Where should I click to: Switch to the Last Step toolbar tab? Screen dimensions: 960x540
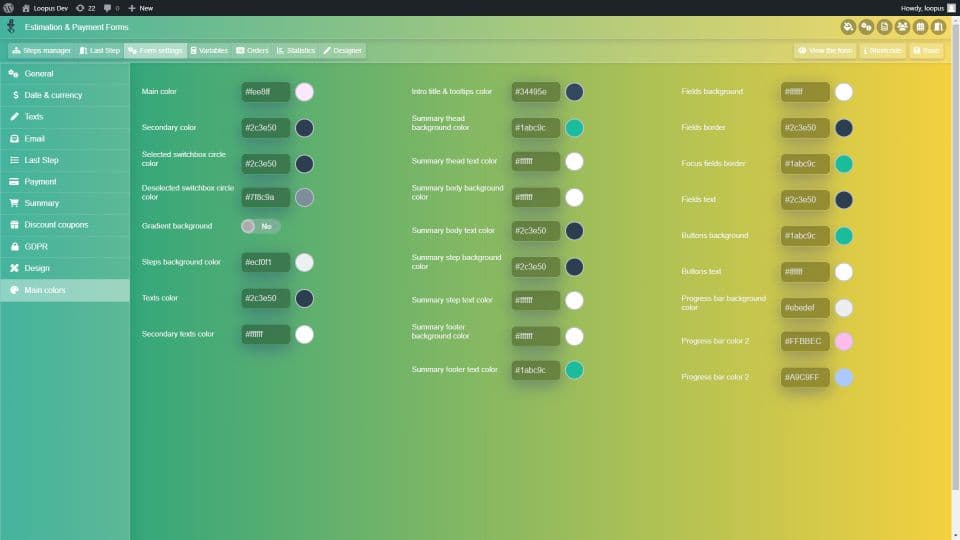pyautogui.click(x=99, y=50)
